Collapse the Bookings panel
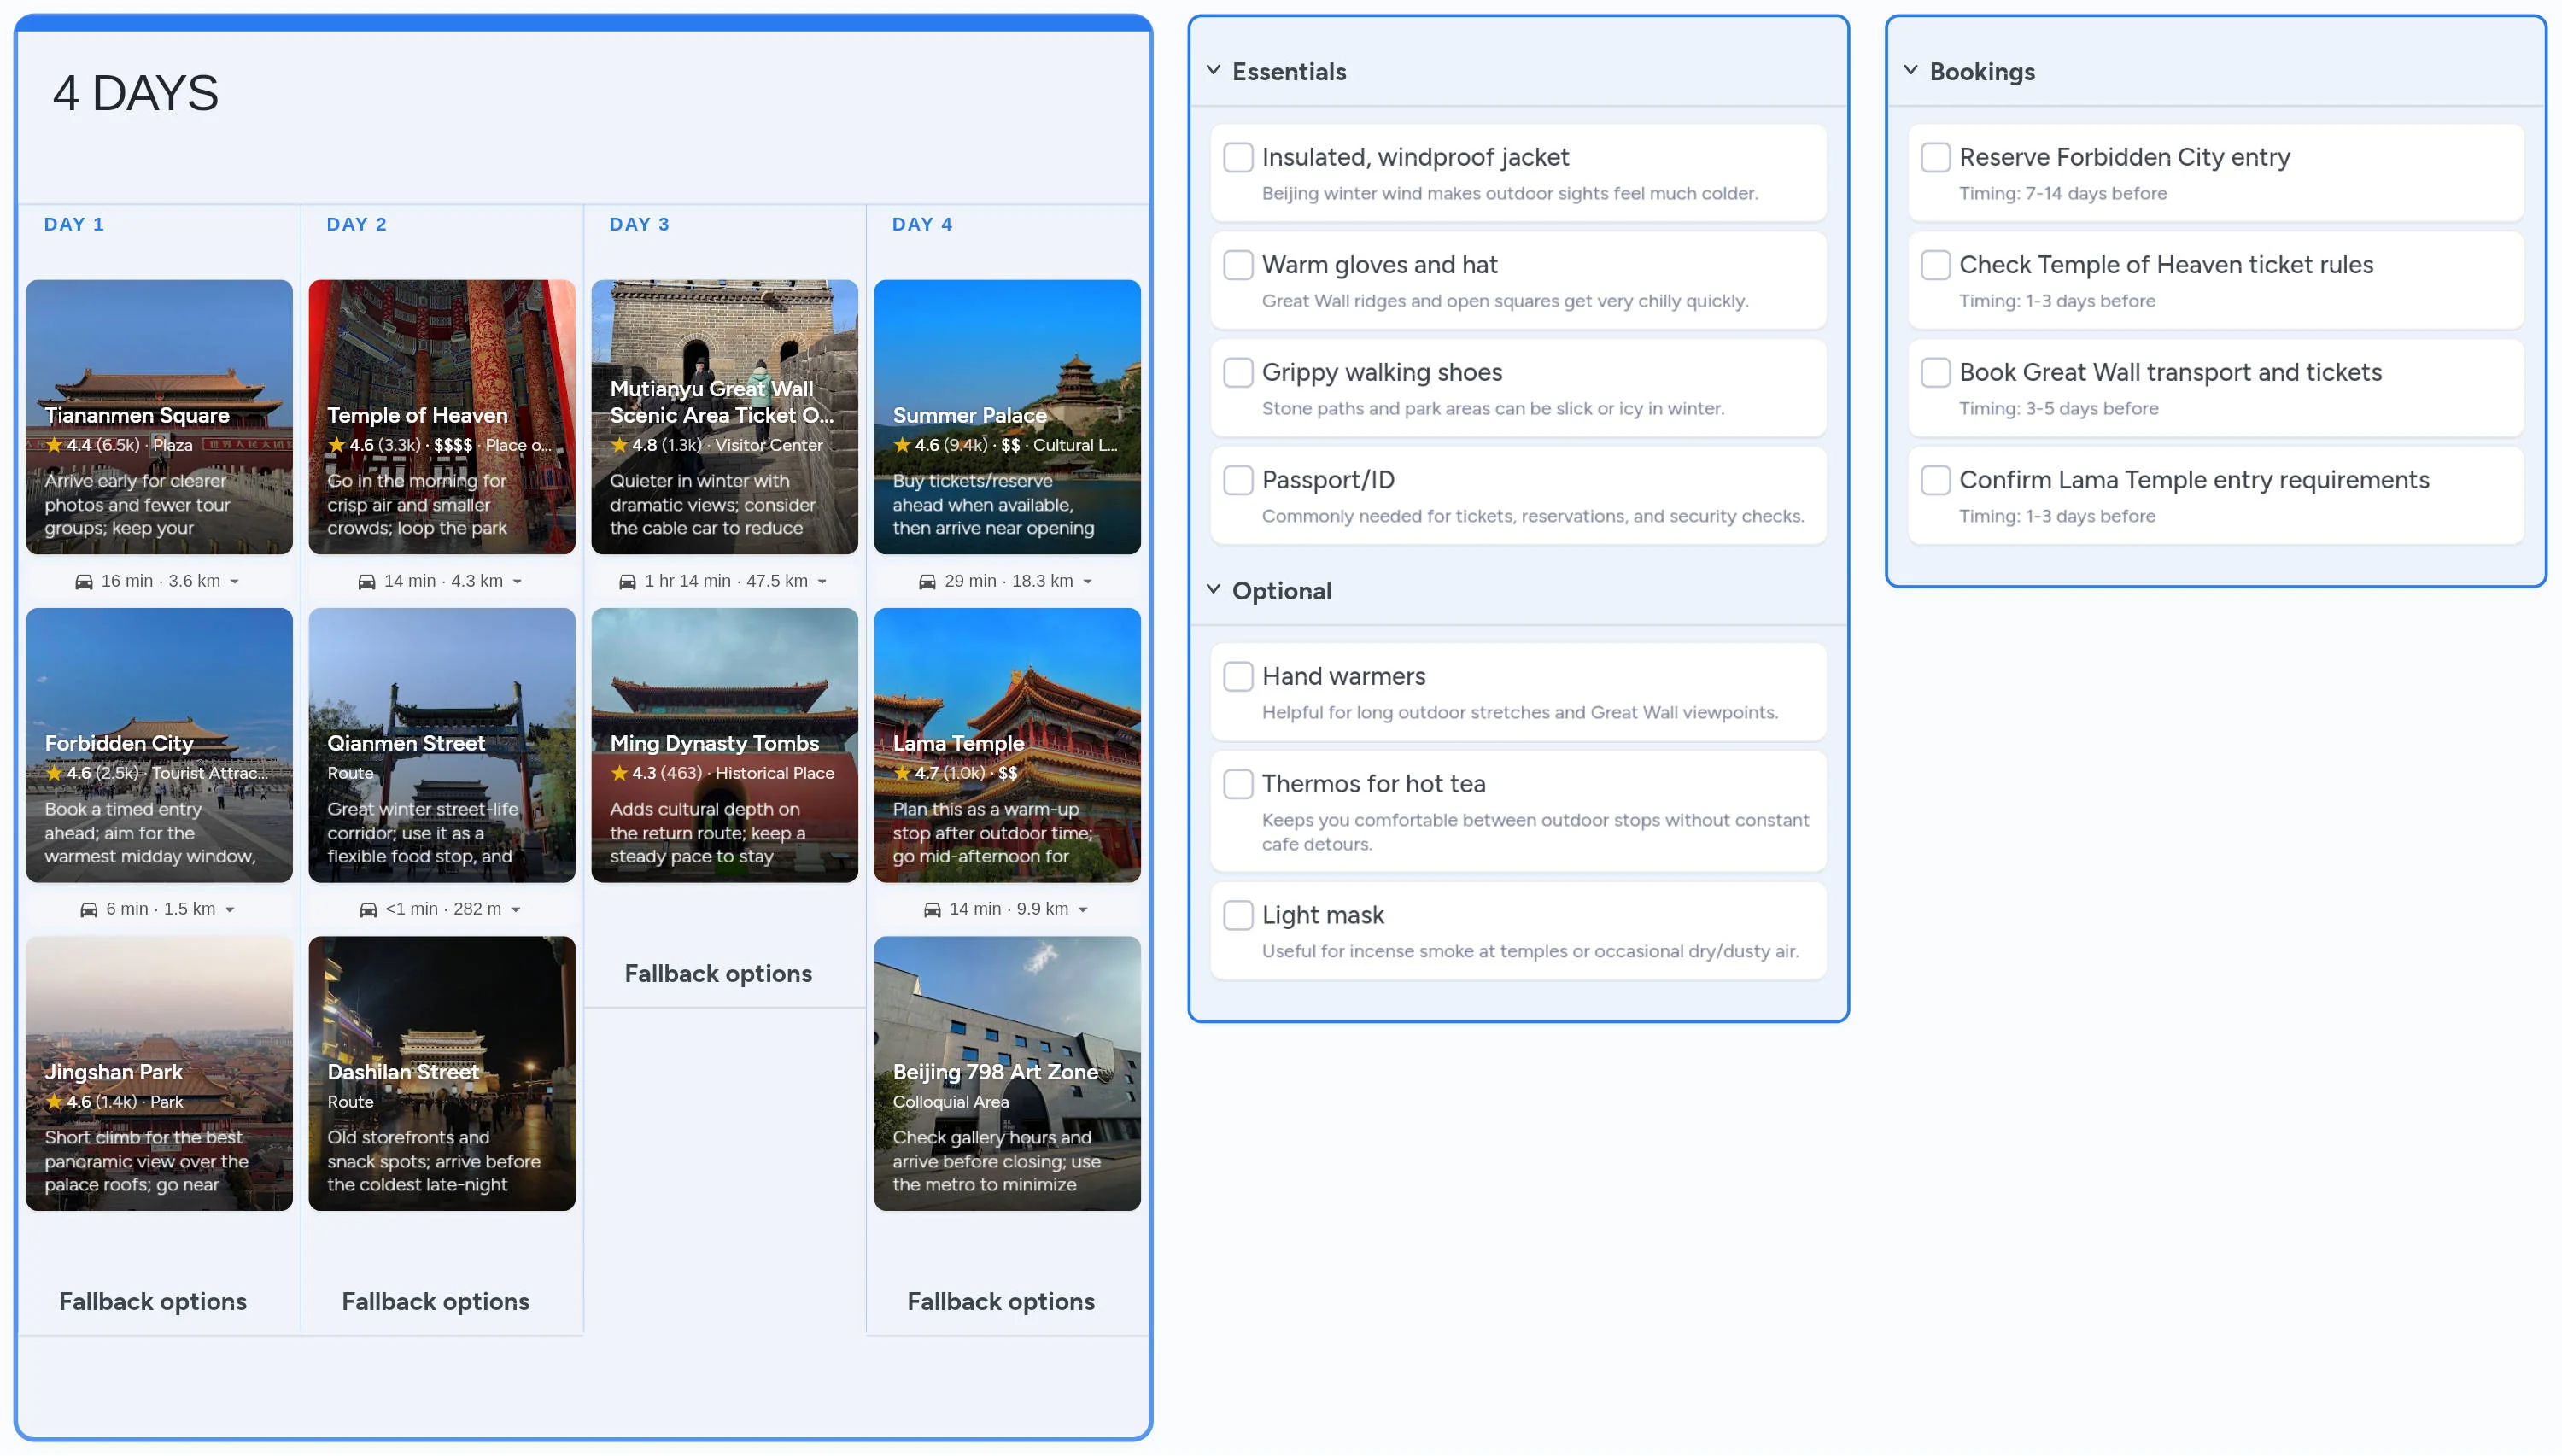This screenshot has height=1456, width=2562. coord(1910,70)
